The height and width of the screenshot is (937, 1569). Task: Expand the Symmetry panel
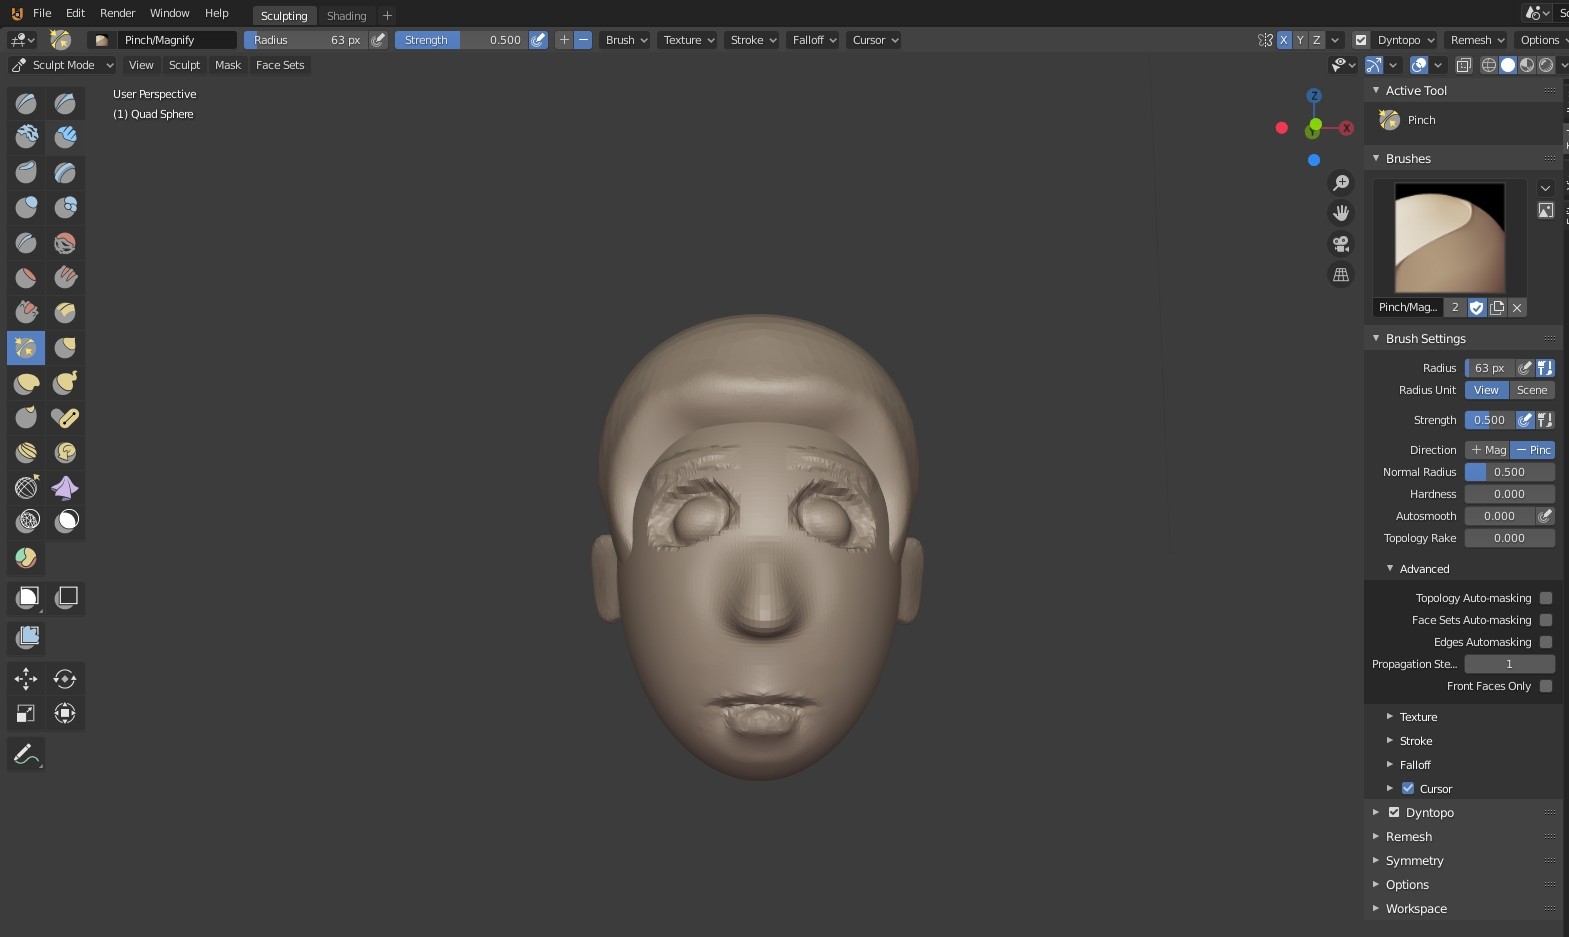point(1414,861)
